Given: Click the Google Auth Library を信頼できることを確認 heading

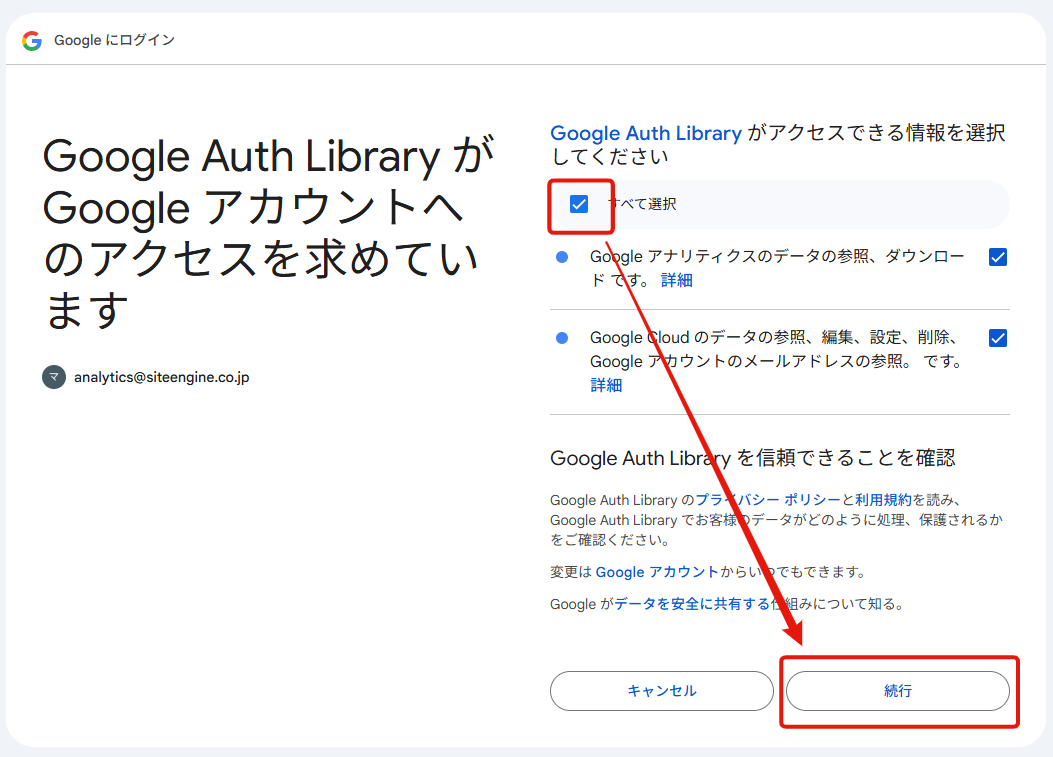Looking at the screenshot, I should (x=752, y=458).
